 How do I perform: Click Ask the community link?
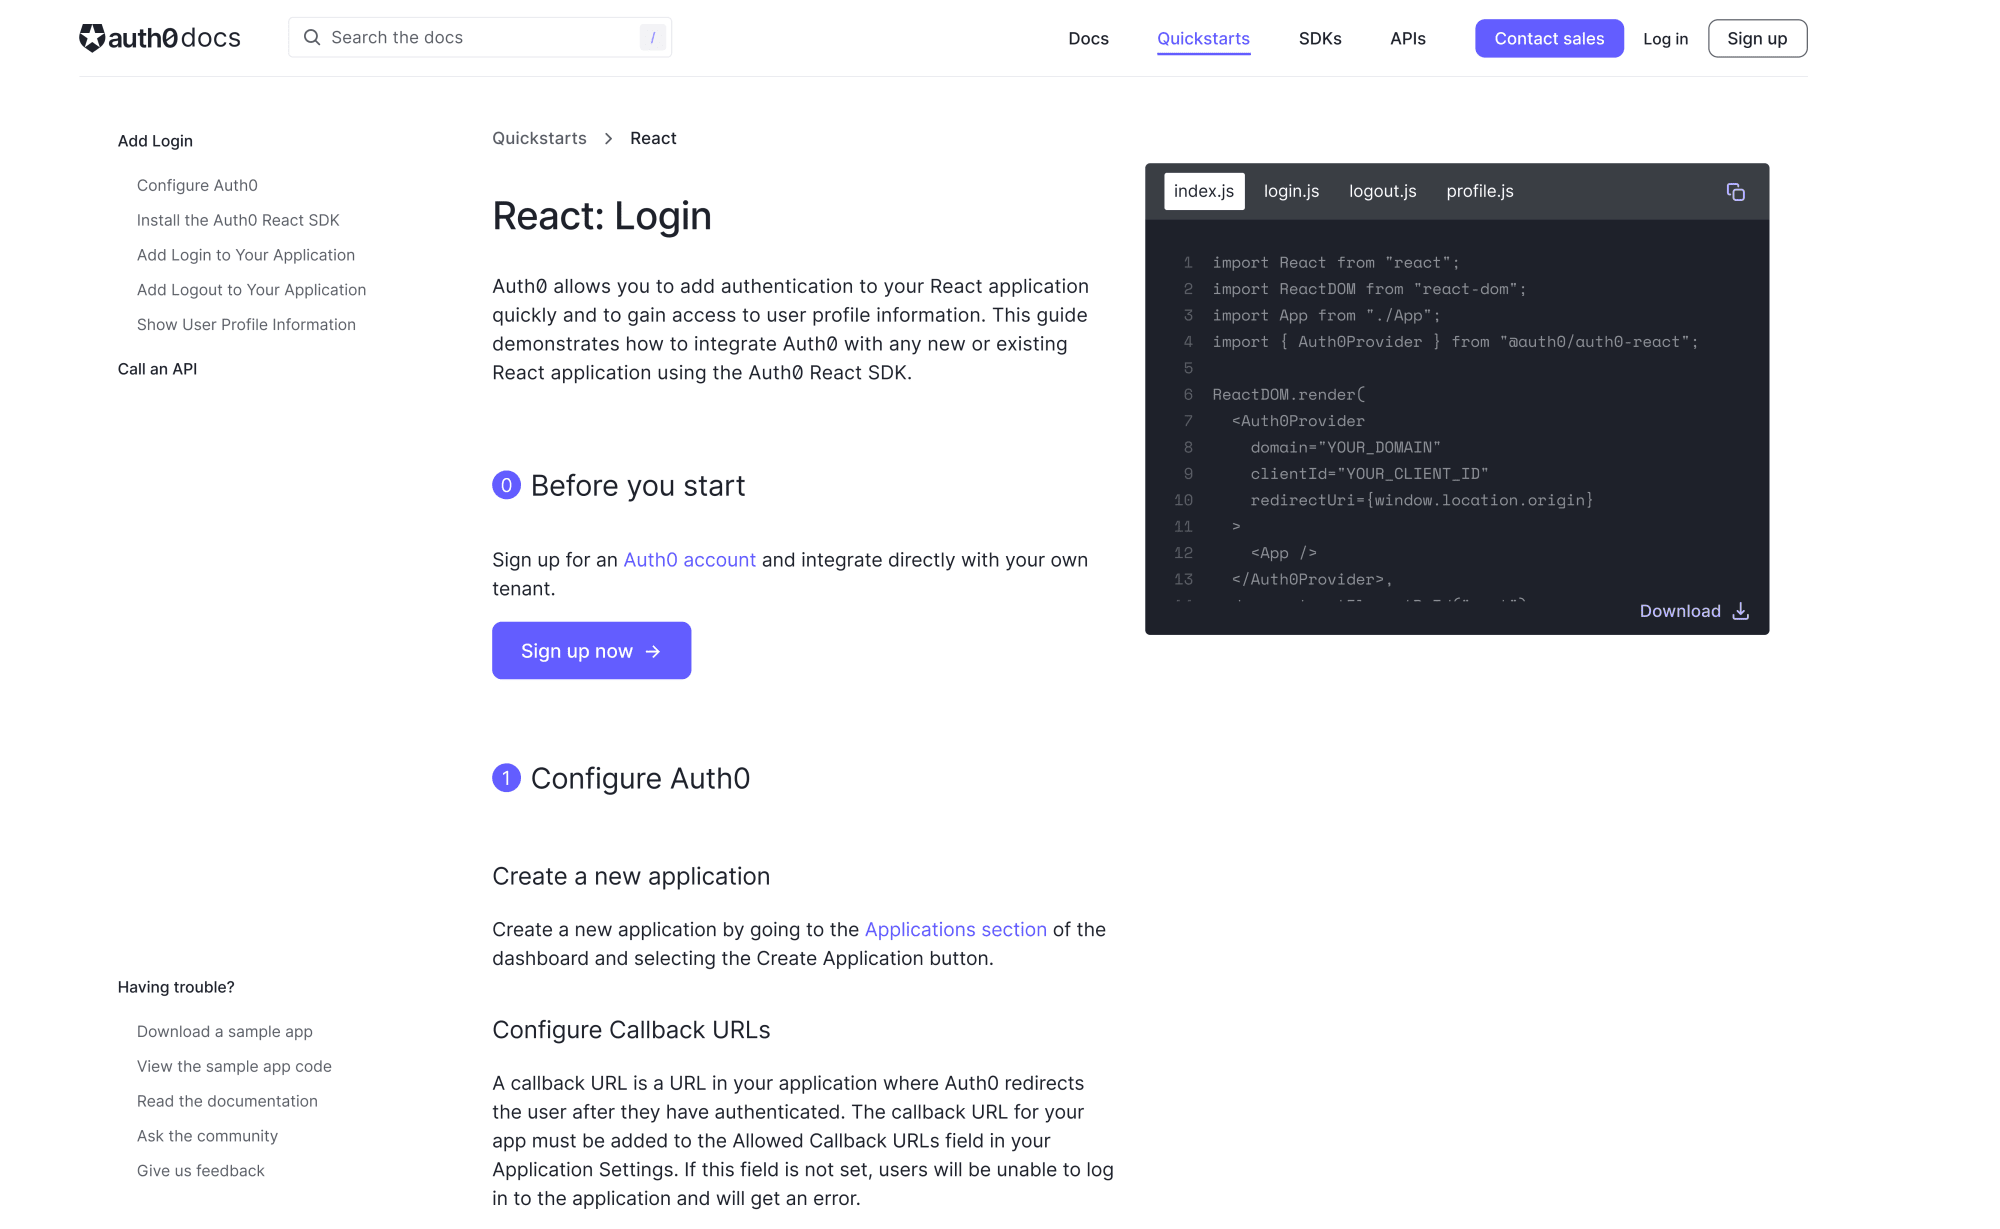207,1136
